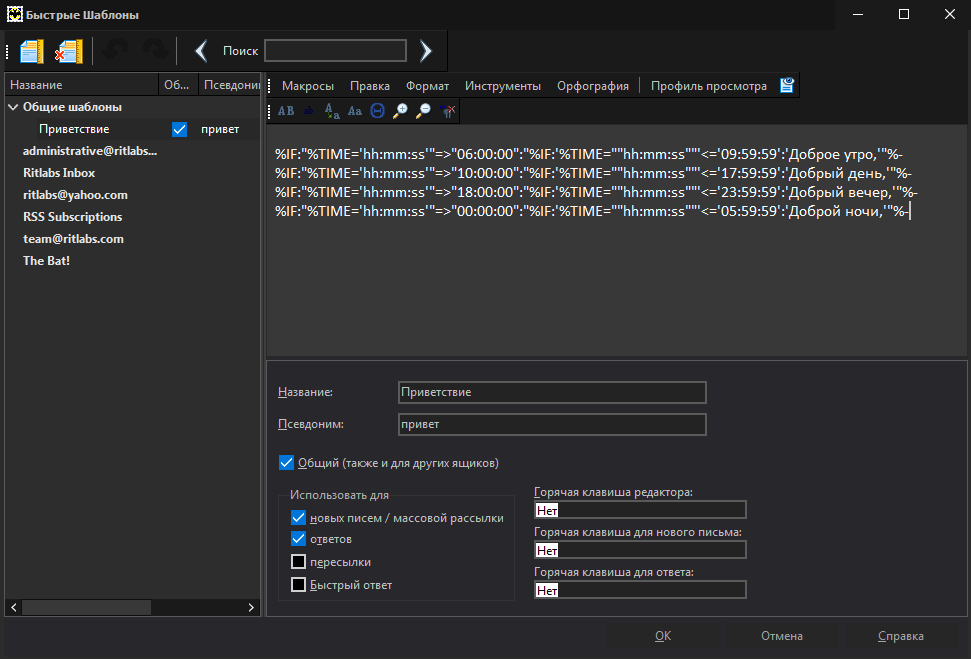Viewport: 971px width, 659px height.
Task: Sort by the Название column header
Action: pos(81,85)
